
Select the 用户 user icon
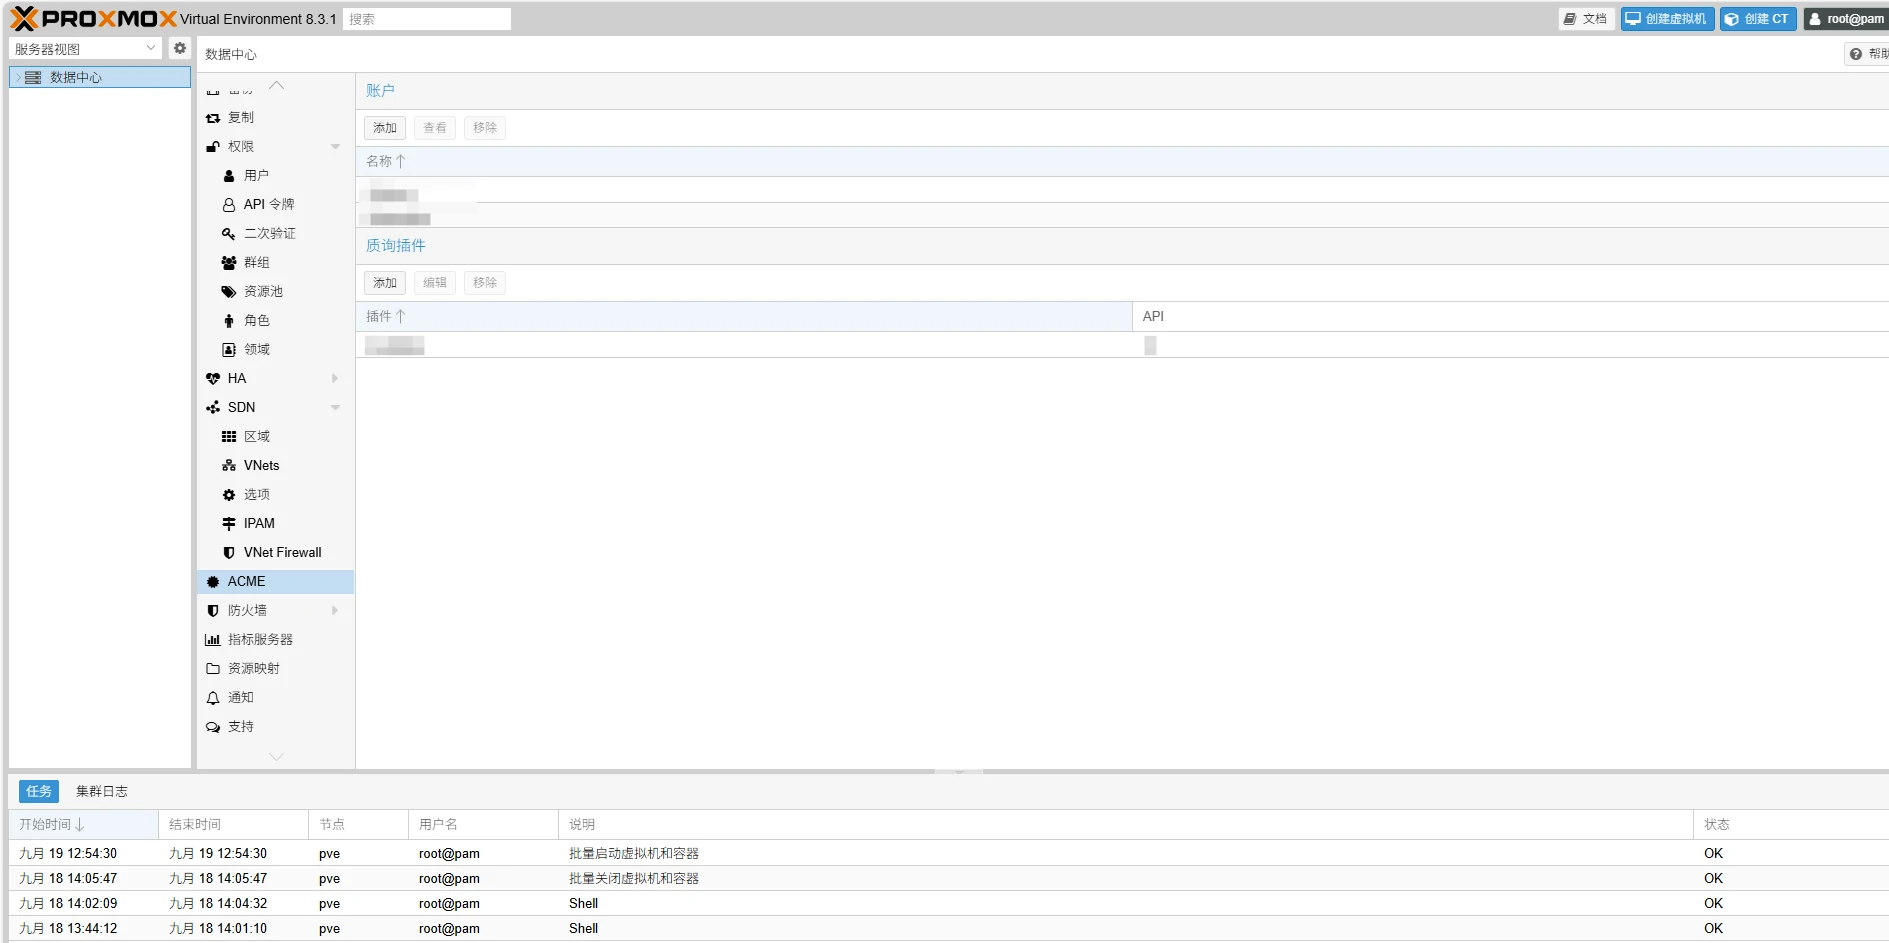229,175
